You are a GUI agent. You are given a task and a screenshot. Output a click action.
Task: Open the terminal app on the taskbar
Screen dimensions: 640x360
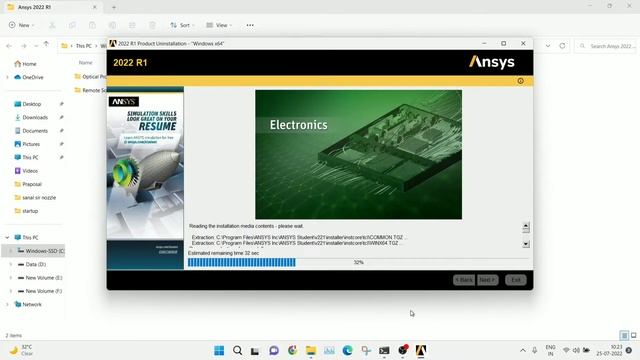[384, 350]
